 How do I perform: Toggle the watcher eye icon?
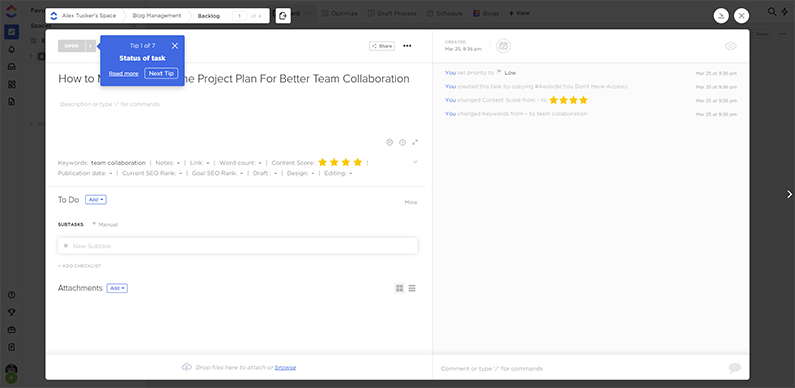point(730,46)
